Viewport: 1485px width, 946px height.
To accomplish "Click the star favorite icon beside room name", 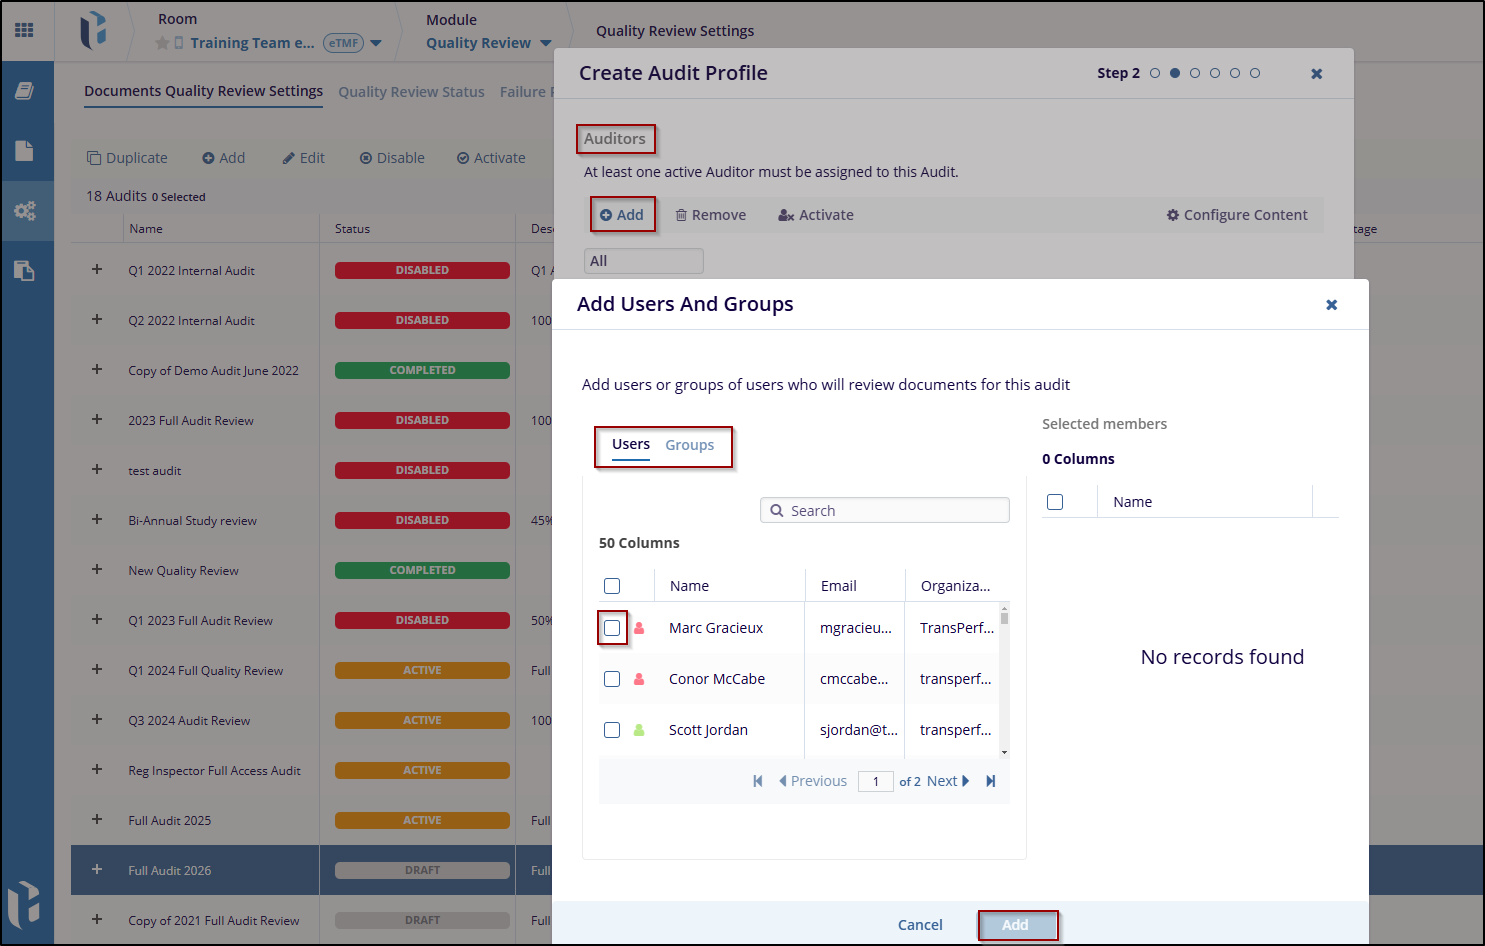I will coord(162,43).
